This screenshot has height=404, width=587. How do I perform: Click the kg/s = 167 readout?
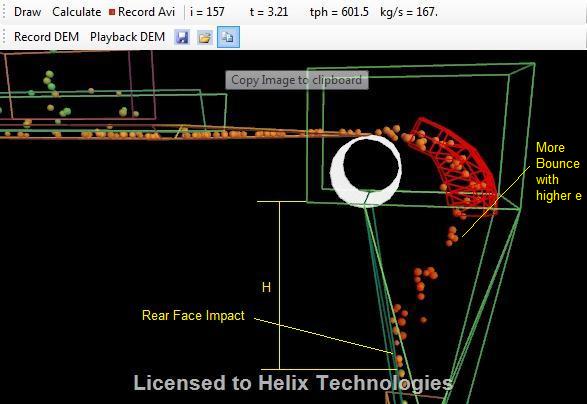(x=409, y=12)
